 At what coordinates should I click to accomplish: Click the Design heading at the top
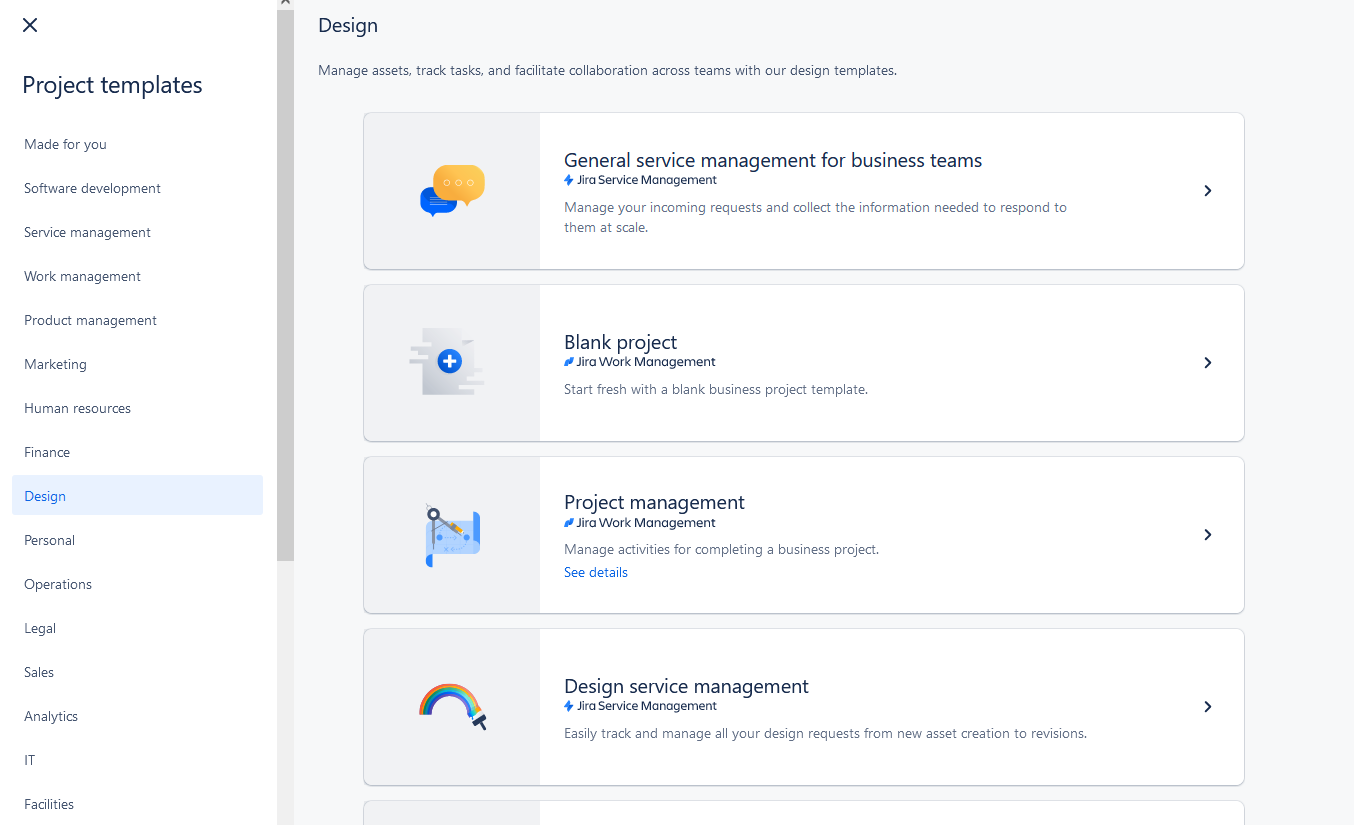348,26
